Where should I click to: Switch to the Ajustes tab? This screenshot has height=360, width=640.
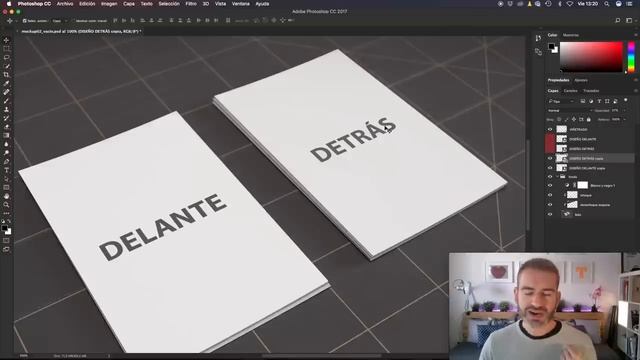click(581, 80)
